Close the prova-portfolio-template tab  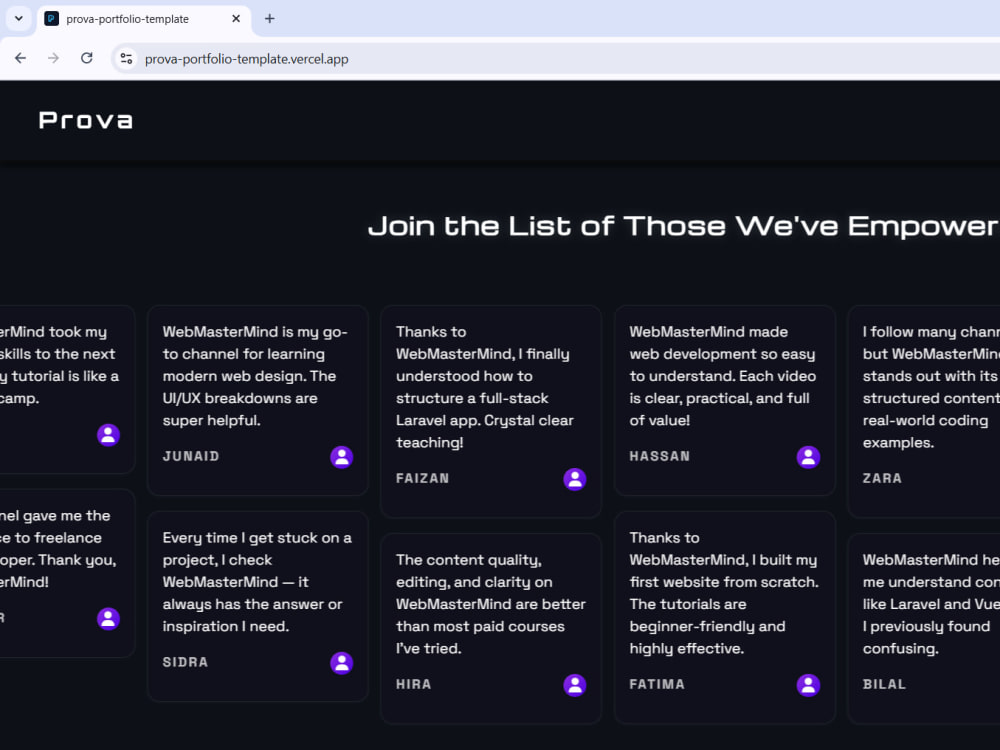(x=236, y=19)
